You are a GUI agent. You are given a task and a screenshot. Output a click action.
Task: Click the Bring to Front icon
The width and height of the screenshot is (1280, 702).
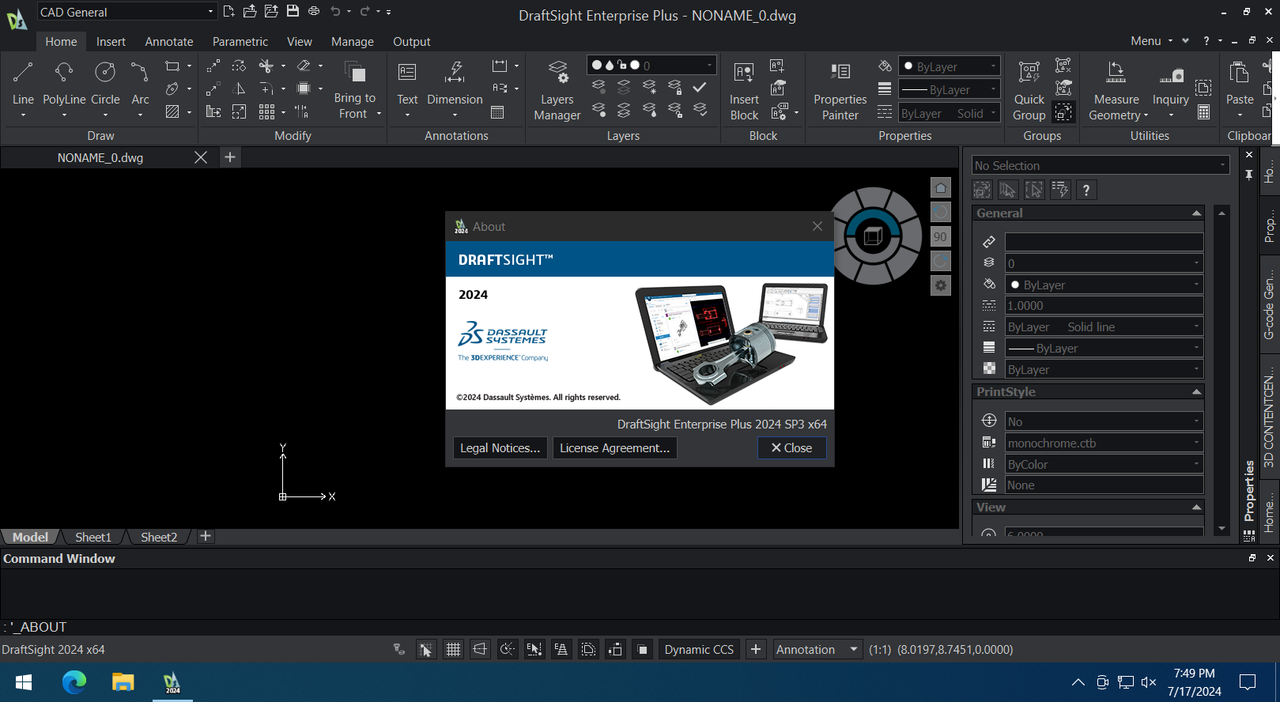click(x=354, y=73)
